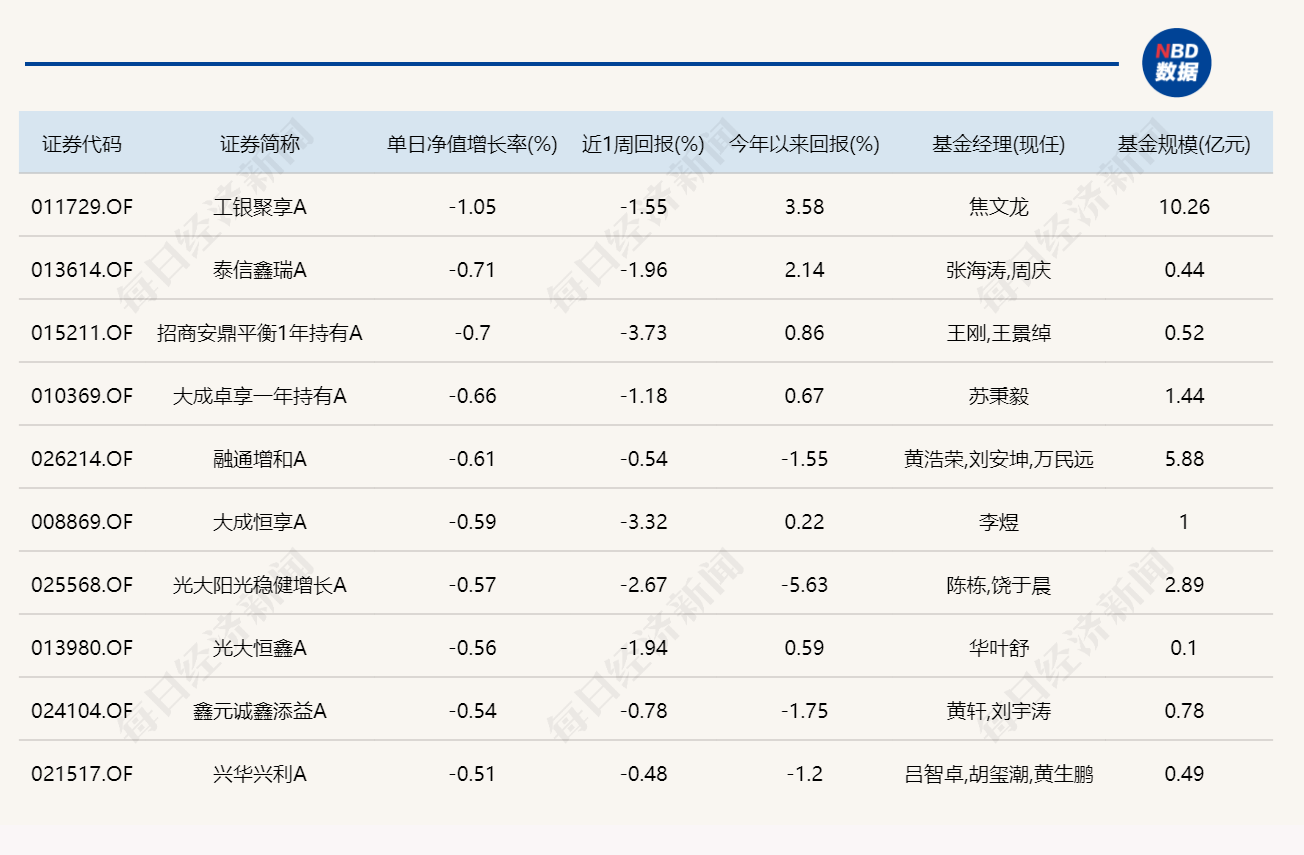Click security code 011729.OF
The width and height of the screenshot is (1304, 855).
click(x=82, y=207)
